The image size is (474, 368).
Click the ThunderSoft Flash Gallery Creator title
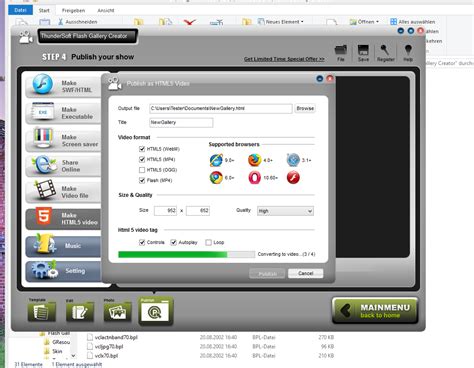click(x=84, y=36)
